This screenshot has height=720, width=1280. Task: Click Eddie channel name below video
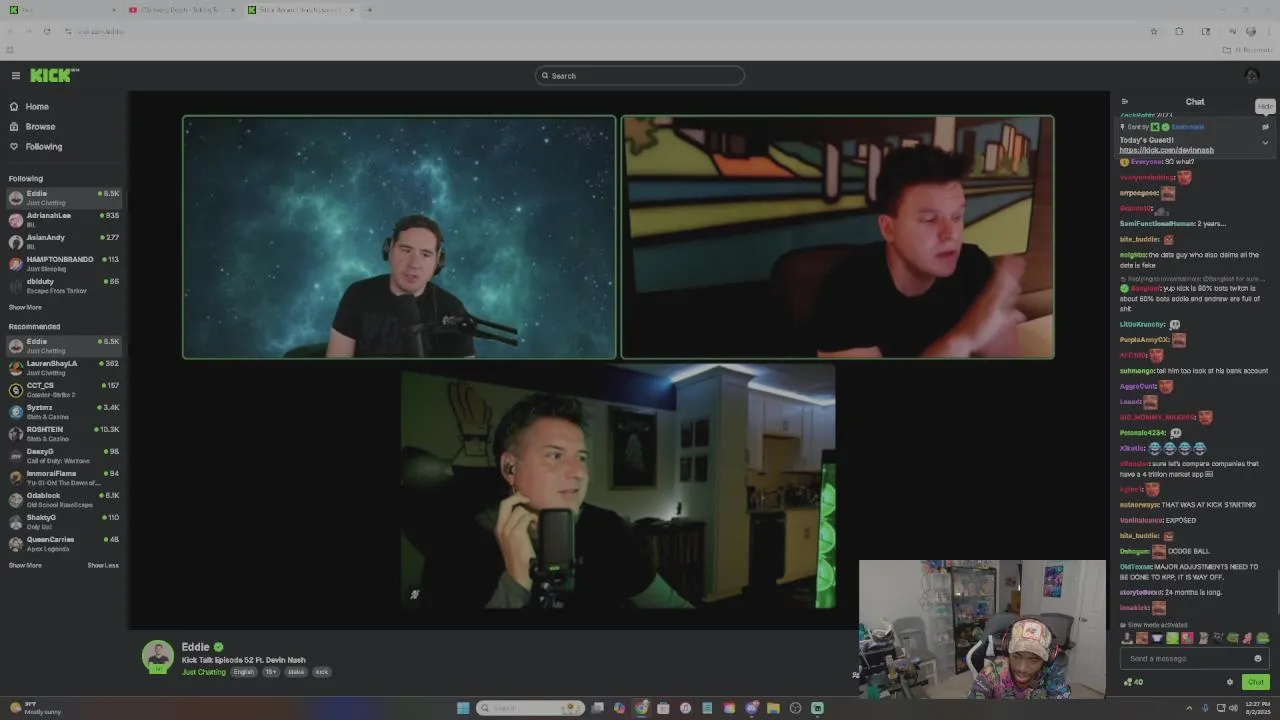coord(195,647)
